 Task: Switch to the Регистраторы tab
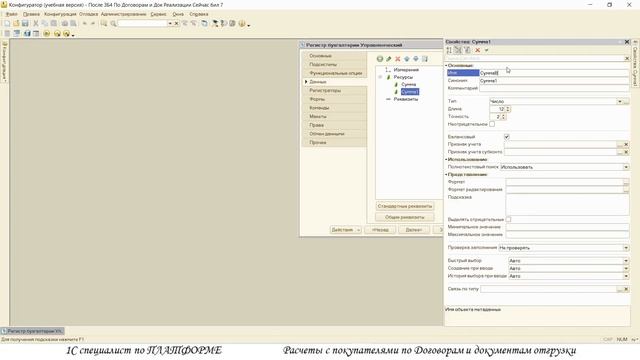[x=334, y=91]
